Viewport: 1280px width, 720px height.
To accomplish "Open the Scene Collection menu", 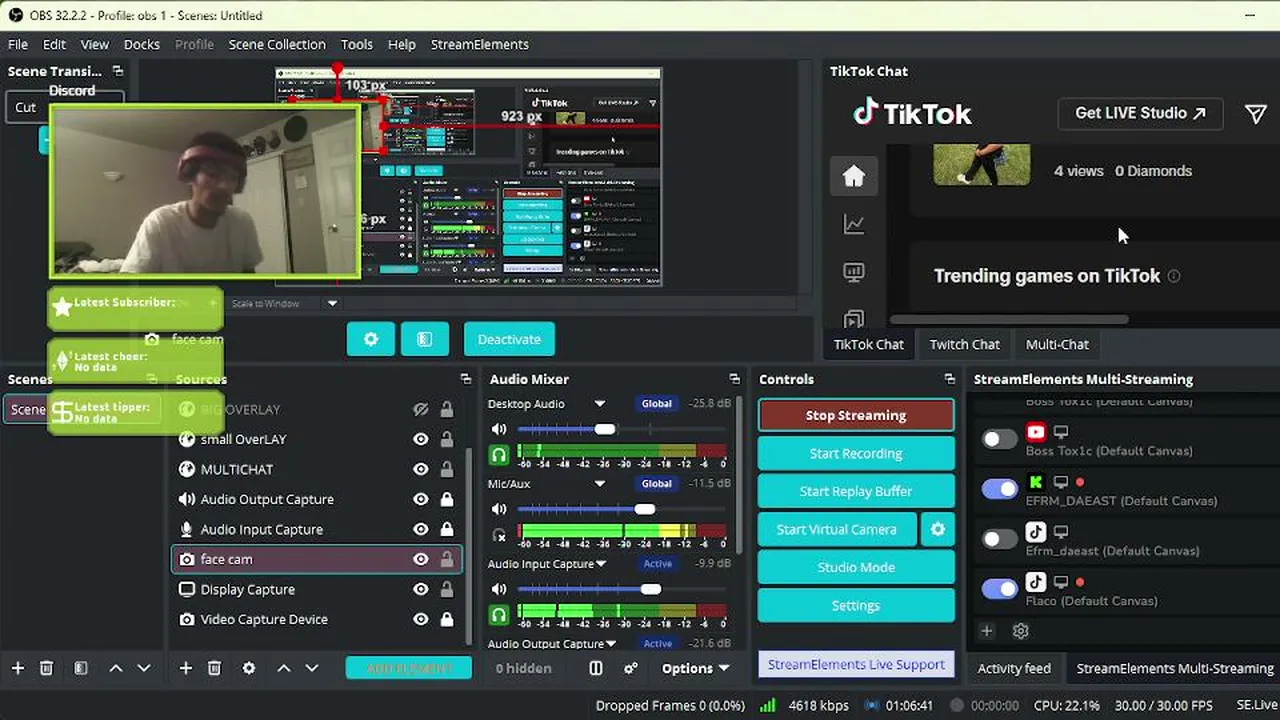I will (277, 44).
